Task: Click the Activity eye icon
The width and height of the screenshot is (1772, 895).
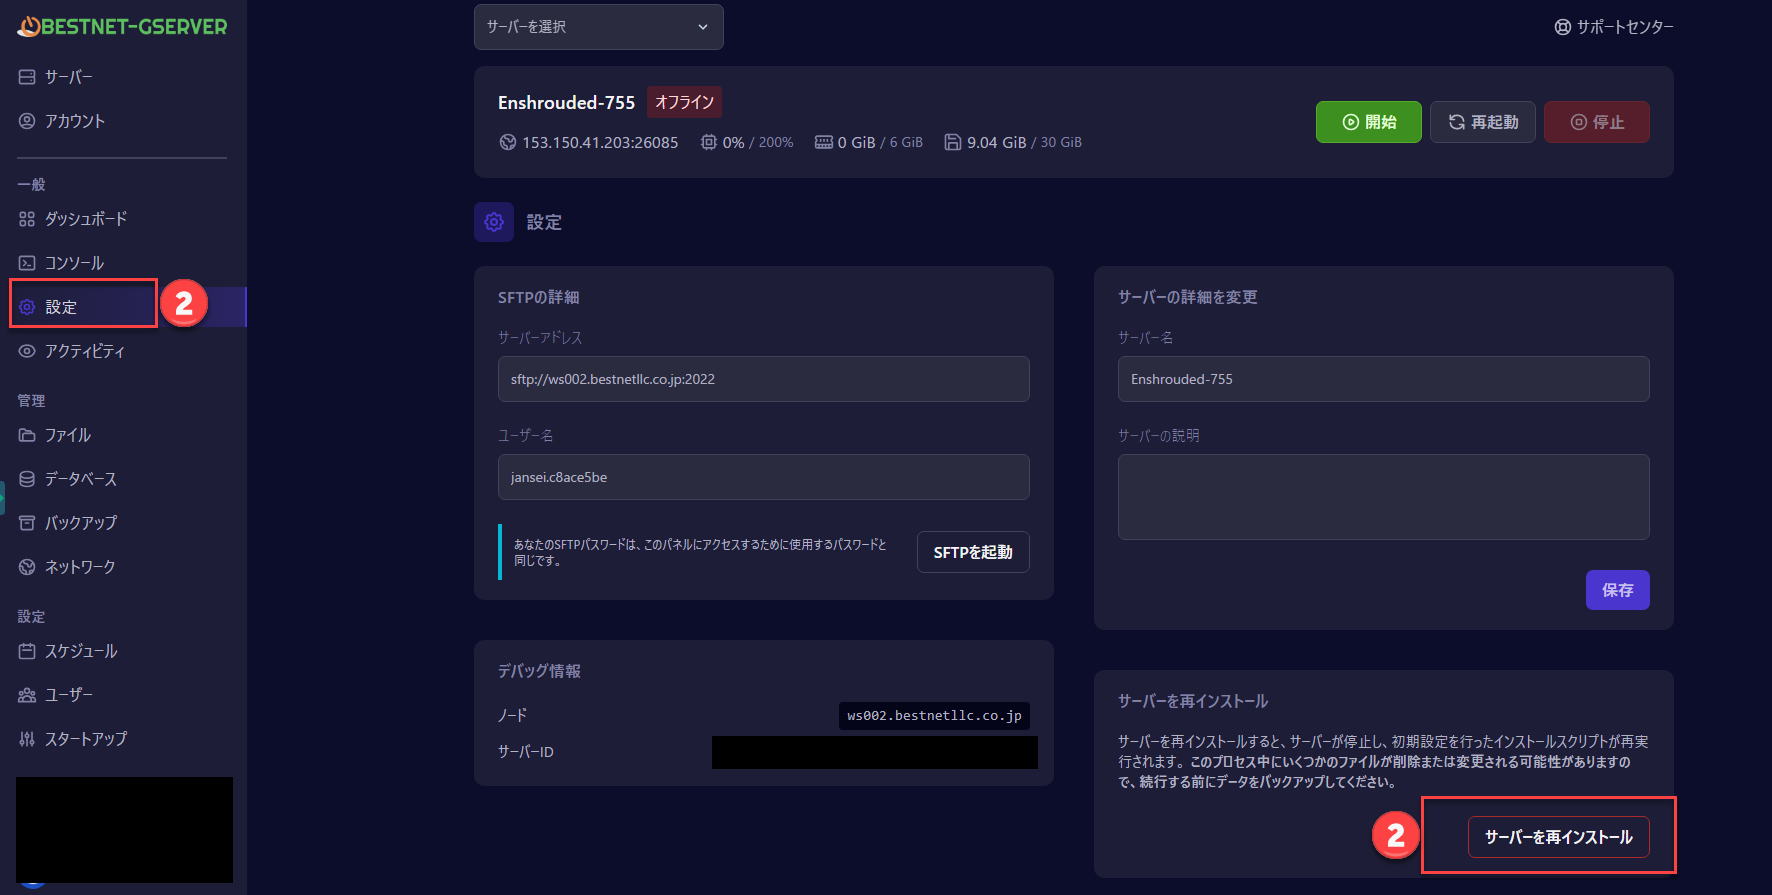Action: tap(27, 351)
